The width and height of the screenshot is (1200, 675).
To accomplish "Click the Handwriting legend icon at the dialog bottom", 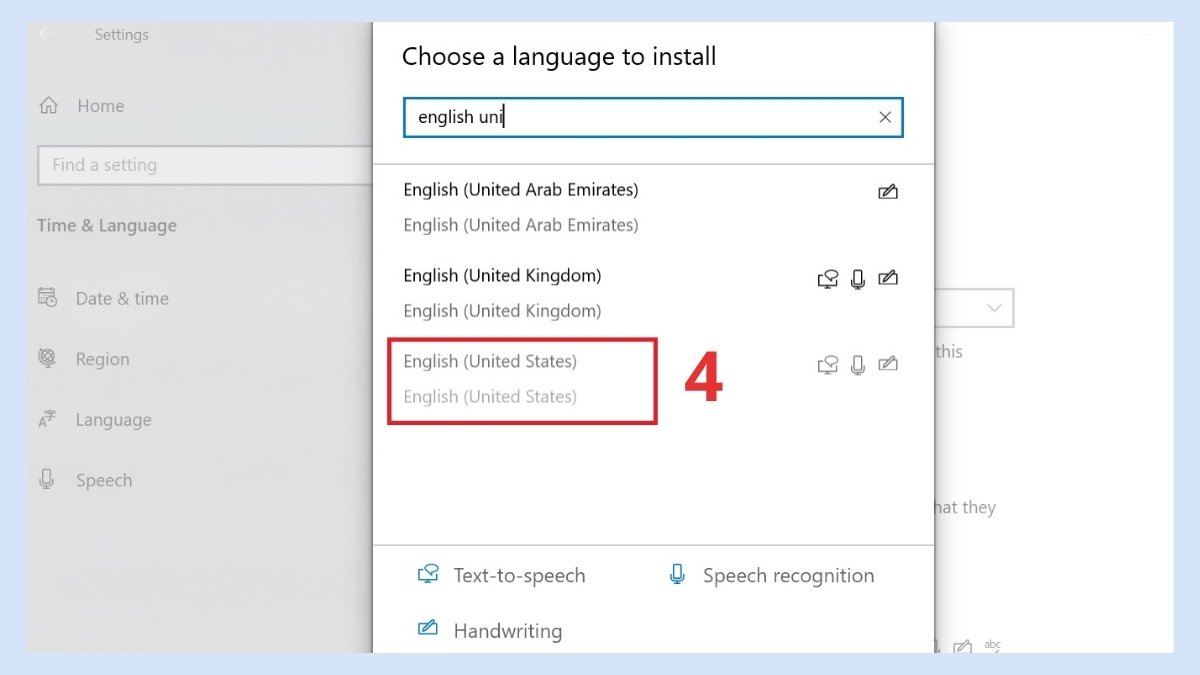I will [x=427, y=630].
